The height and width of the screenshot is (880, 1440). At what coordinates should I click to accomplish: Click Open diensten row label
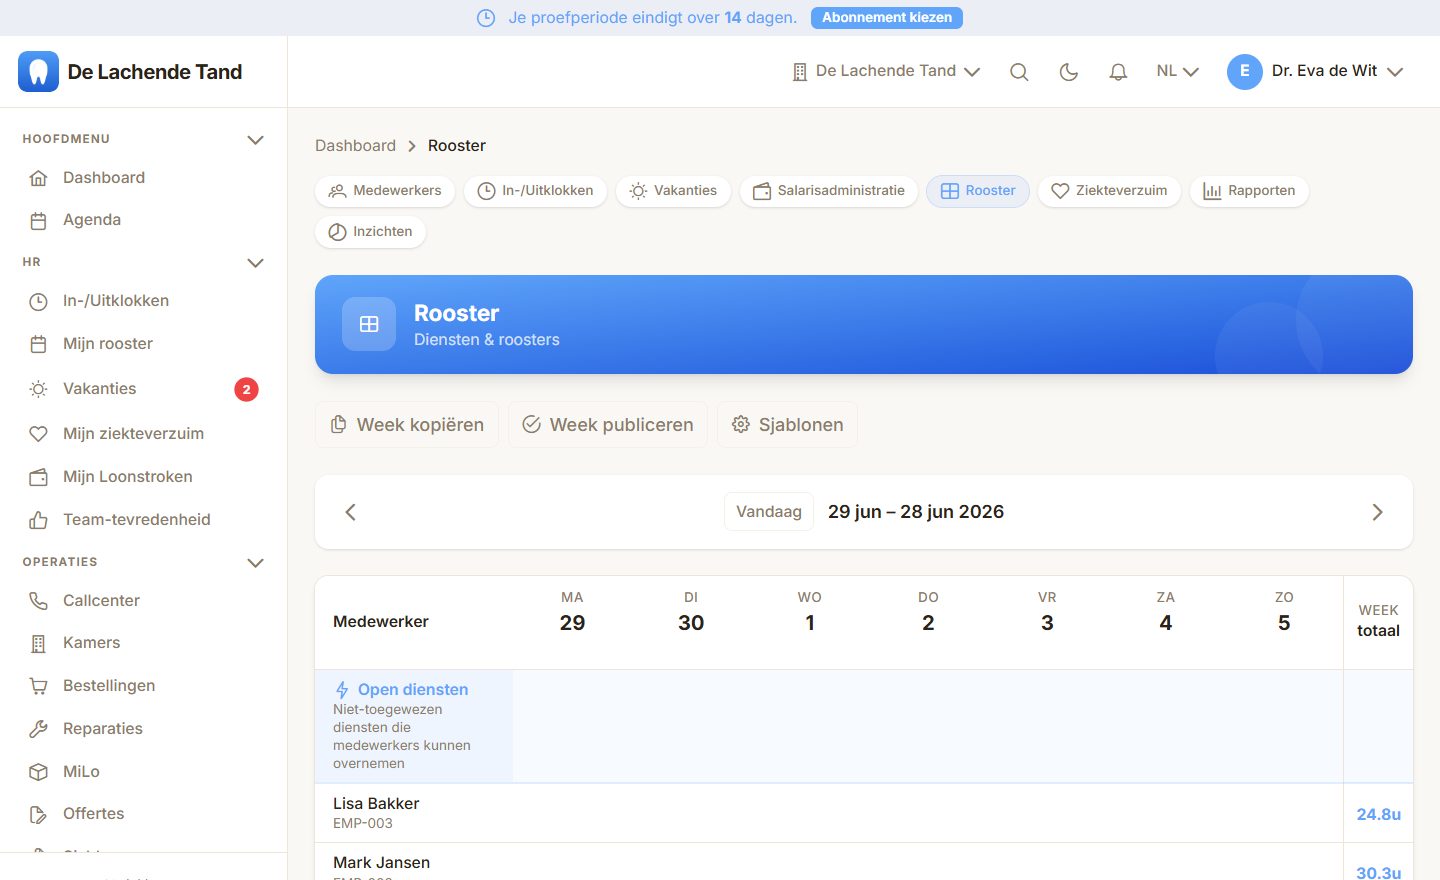pos(413,690)
